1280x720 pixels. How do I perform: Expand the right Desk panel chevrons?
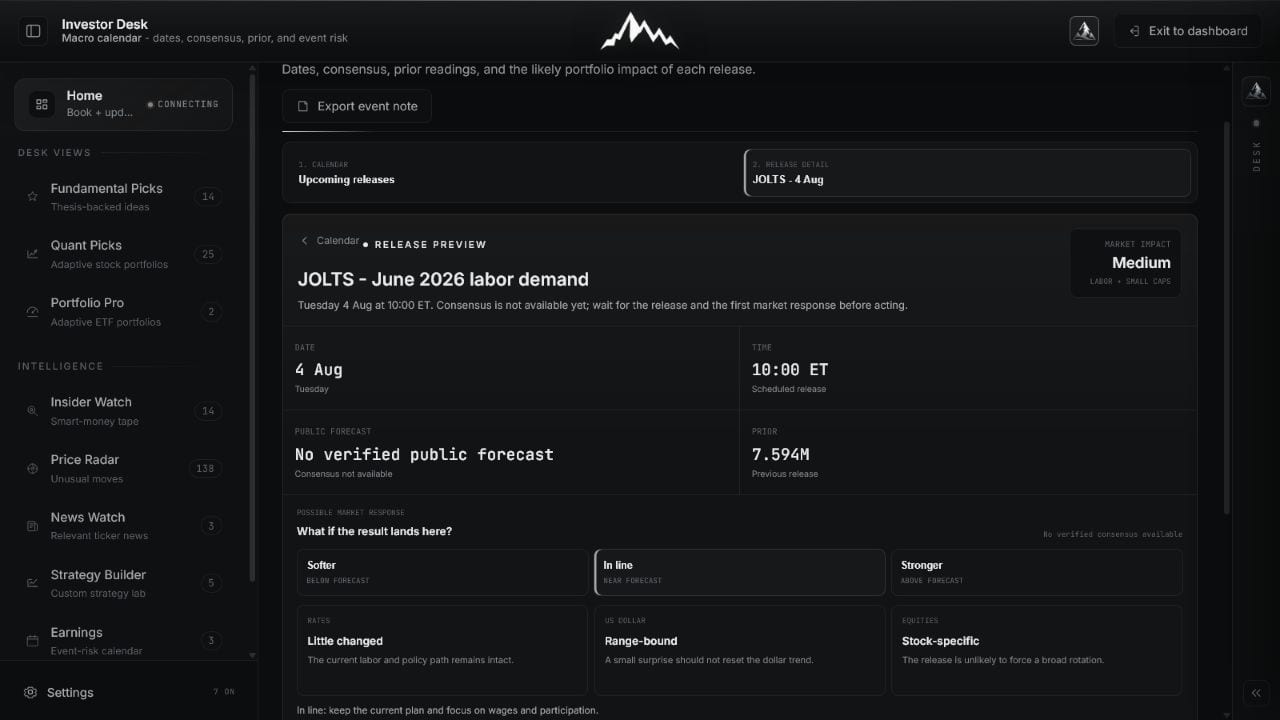(1256, 693)
